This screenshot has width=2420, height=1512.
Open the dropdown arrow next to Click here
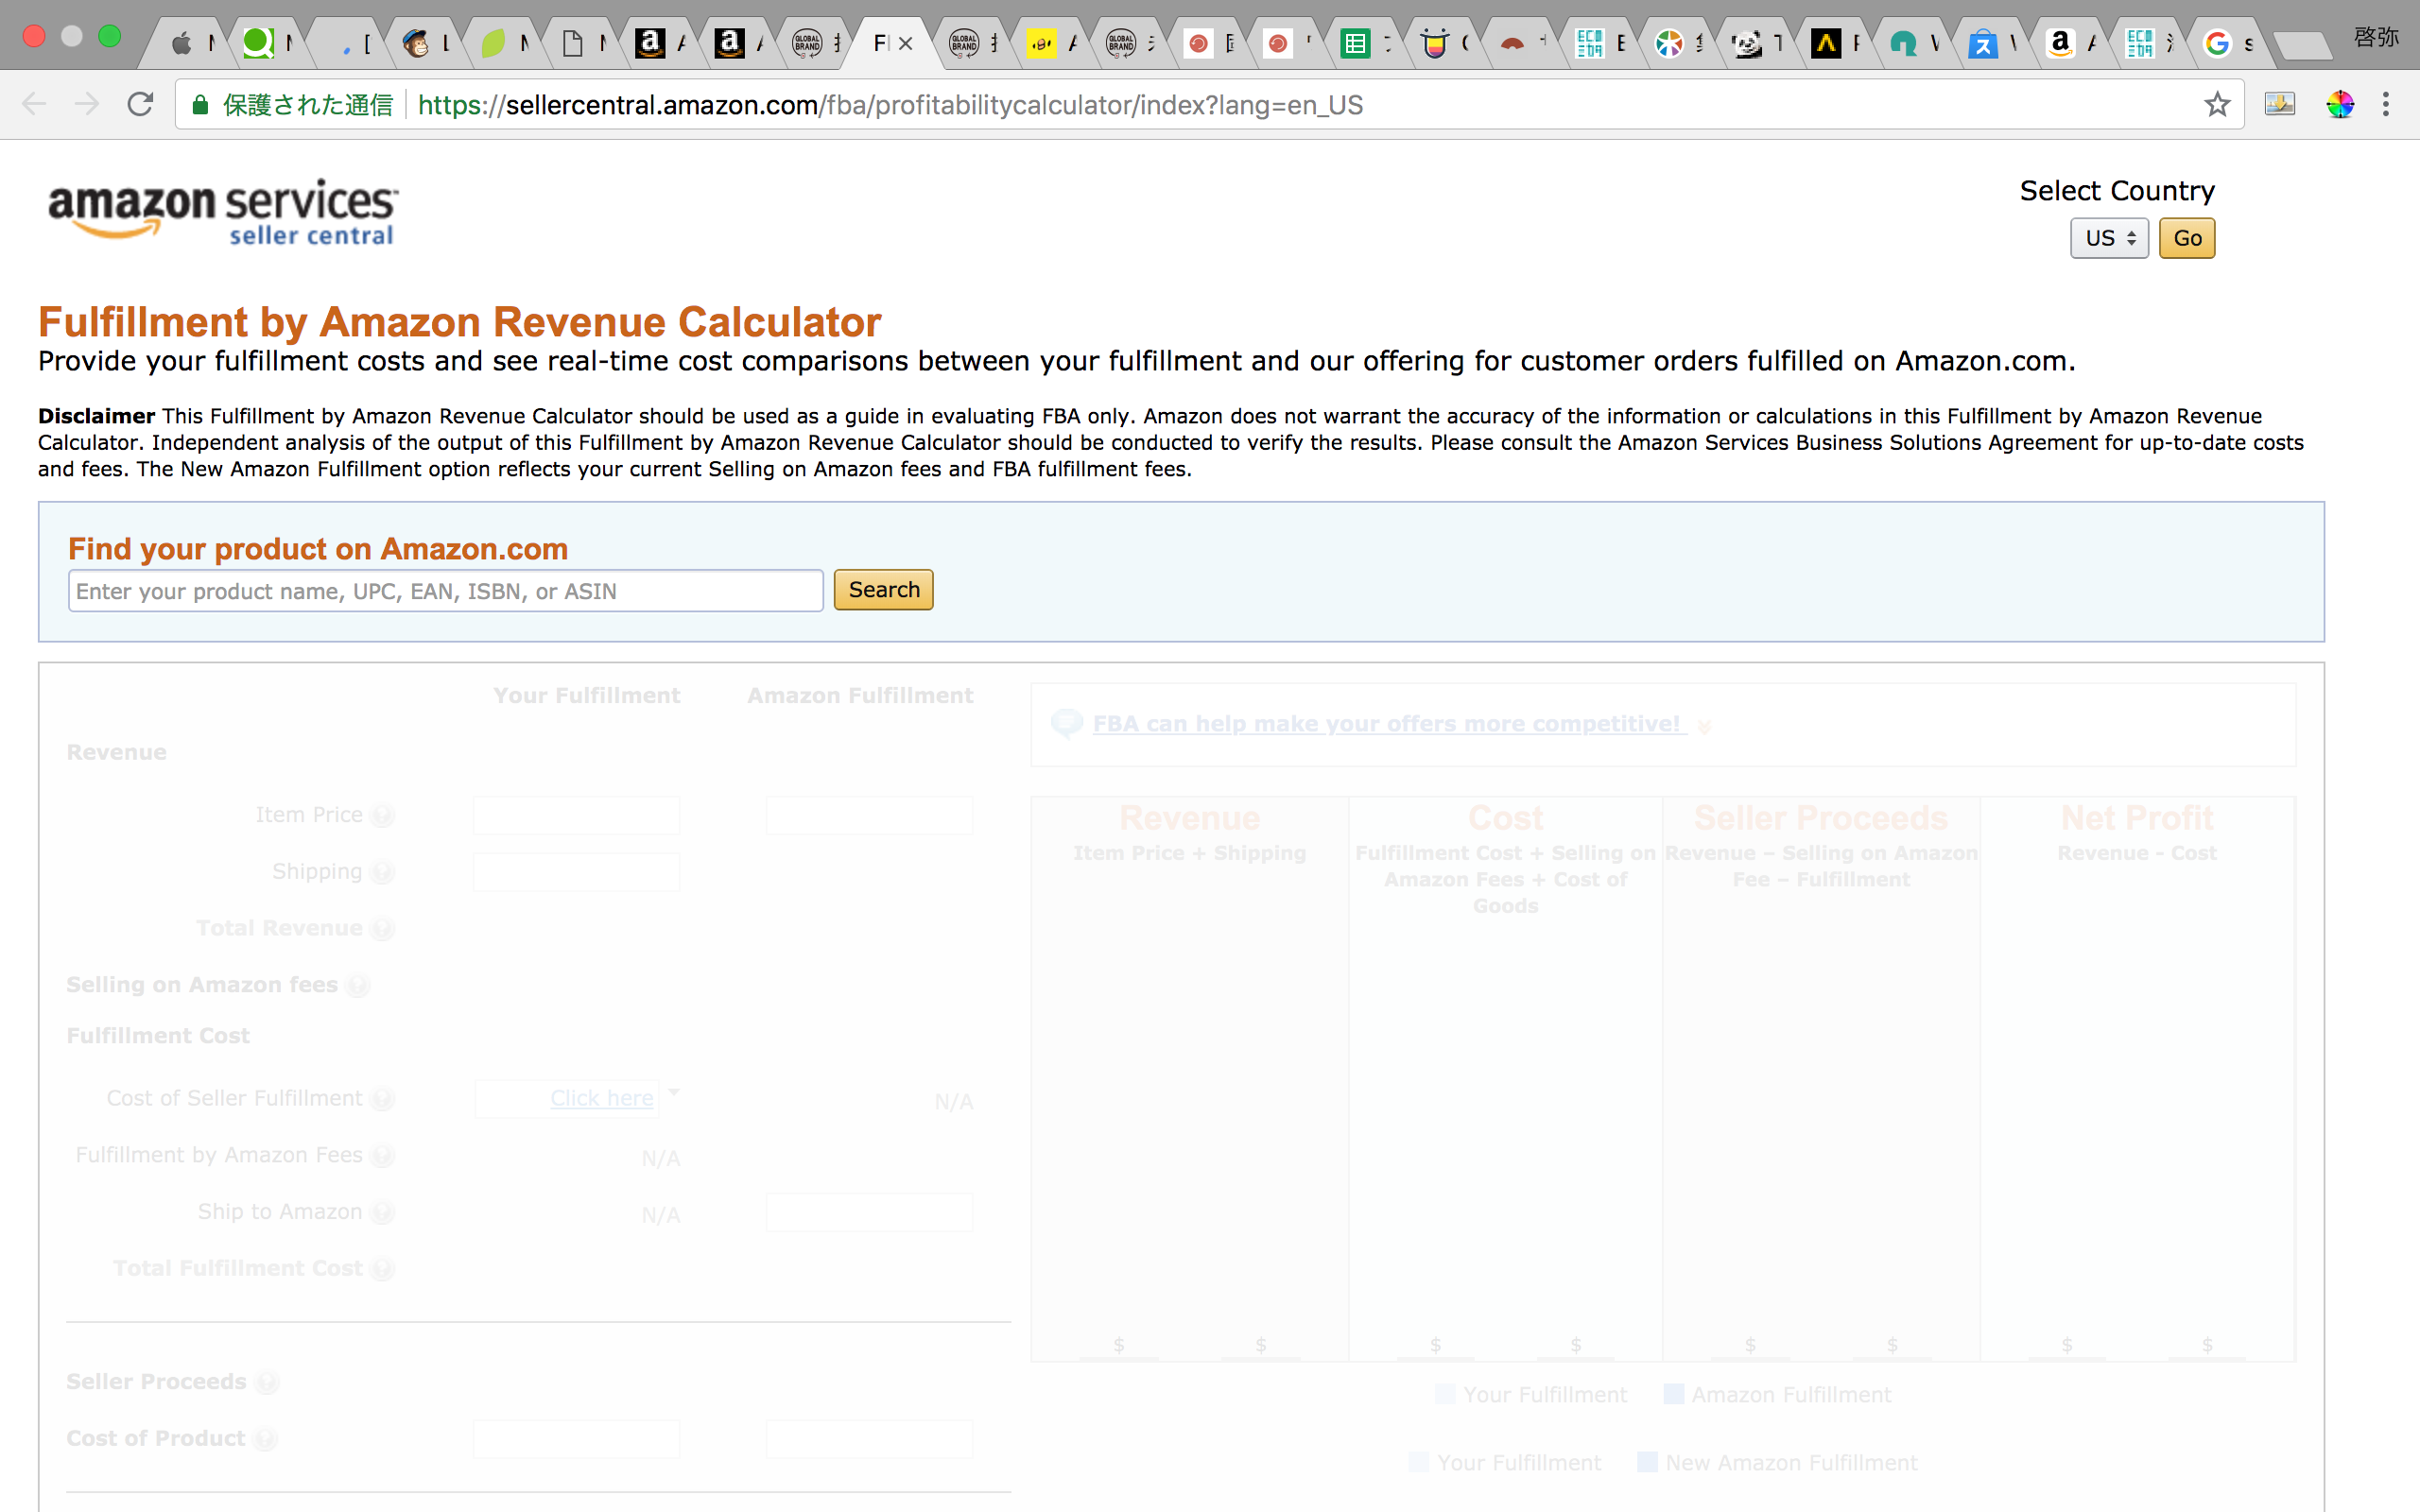tap(674, 1092)
